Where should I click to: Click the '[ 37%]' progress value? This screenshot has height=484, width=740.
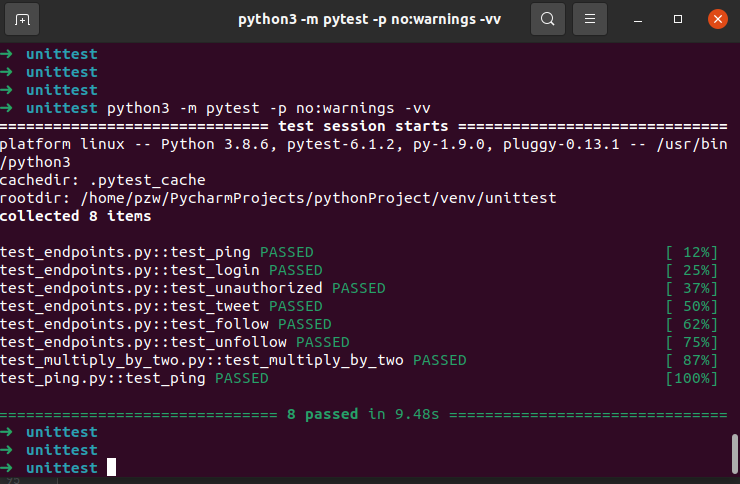tap(691, 288)
